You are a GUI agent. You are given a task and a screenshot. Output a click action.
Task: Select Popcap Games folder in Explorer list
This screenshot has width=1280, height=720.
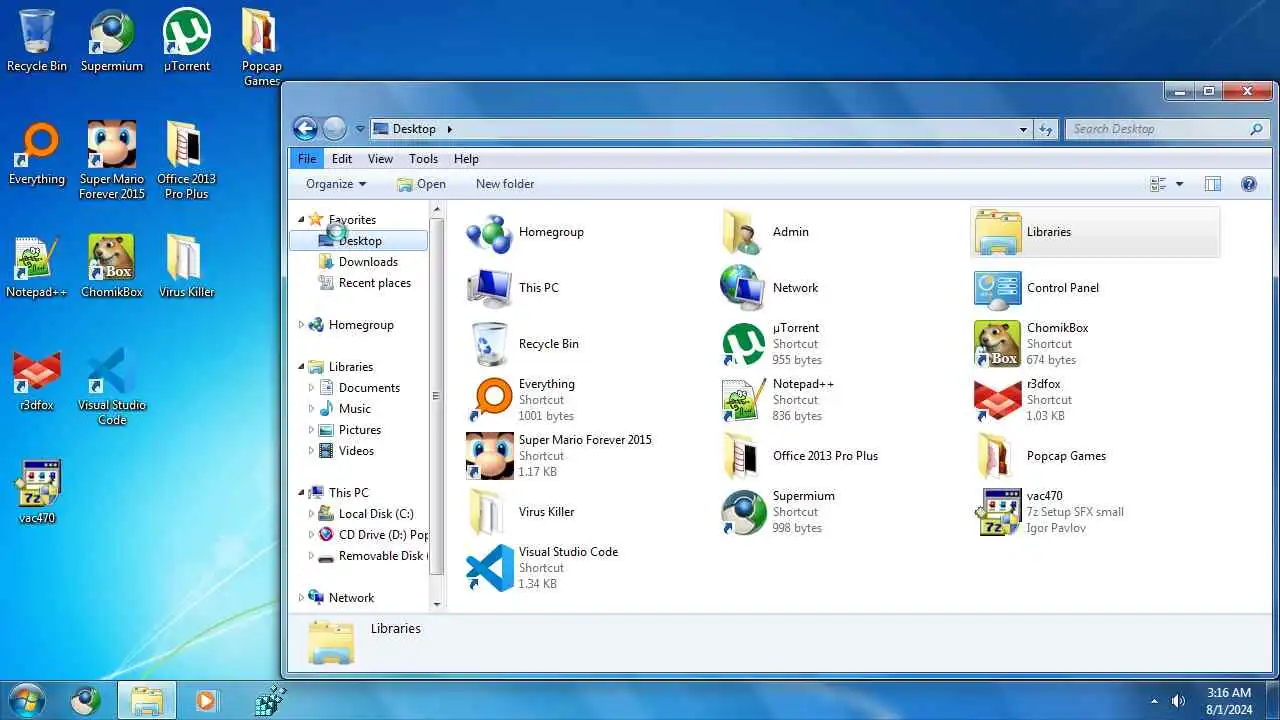point(998,456)
